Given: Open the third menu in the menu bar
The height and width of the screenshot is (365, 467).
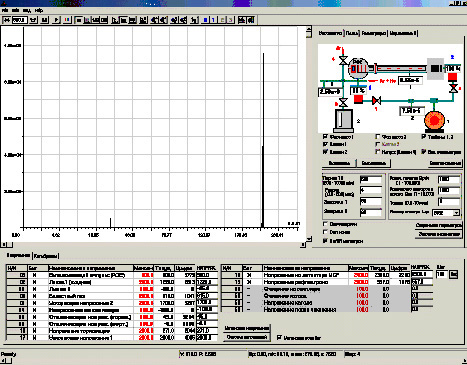Looking at the screenshot, I should tap(27, 10).
